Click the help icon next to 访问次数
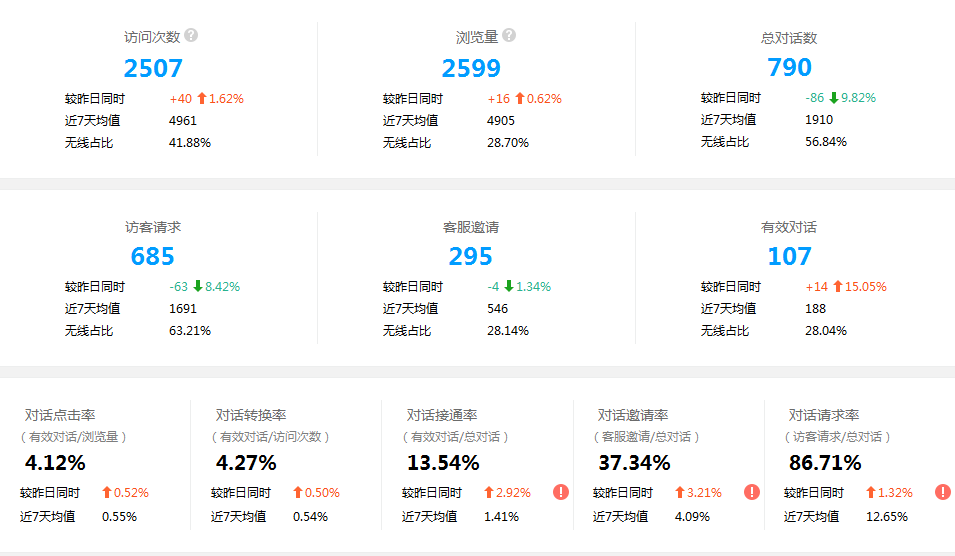 191,35
